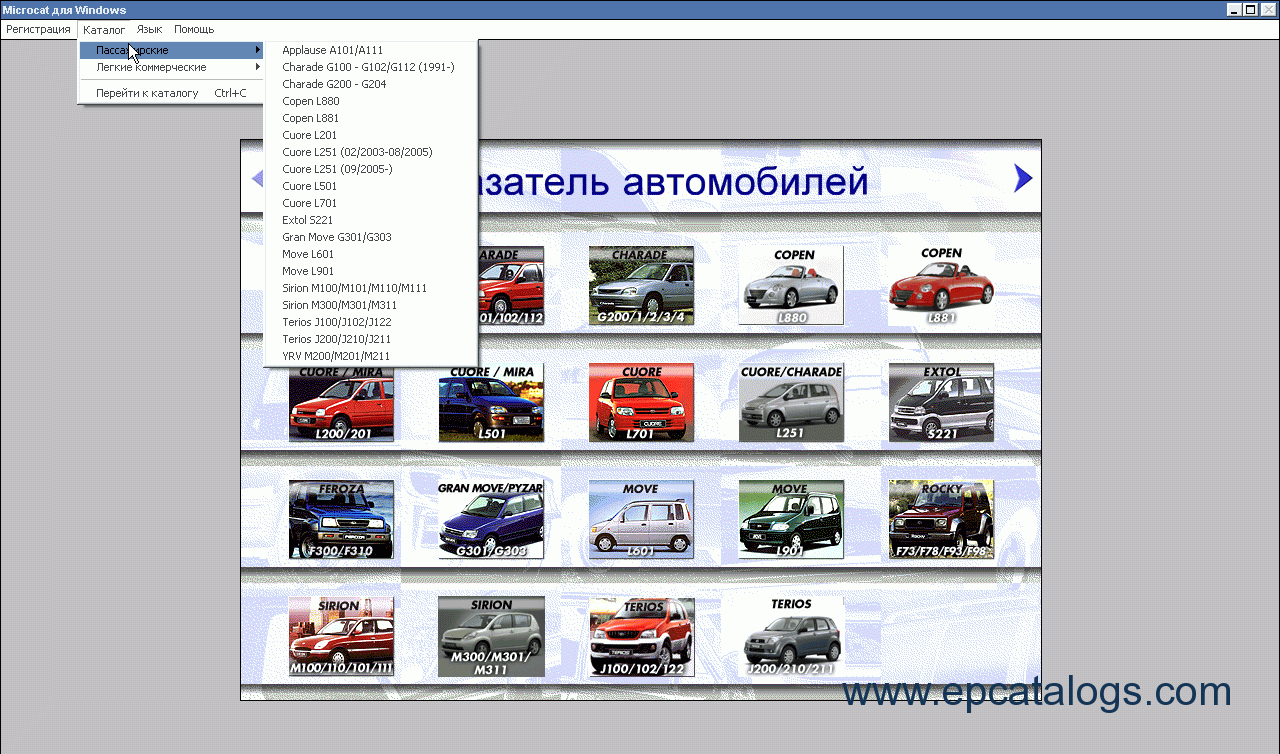Click Перейти к каталогу menu entry
This screenshot has width=1280, height=754.
[147, 93]
